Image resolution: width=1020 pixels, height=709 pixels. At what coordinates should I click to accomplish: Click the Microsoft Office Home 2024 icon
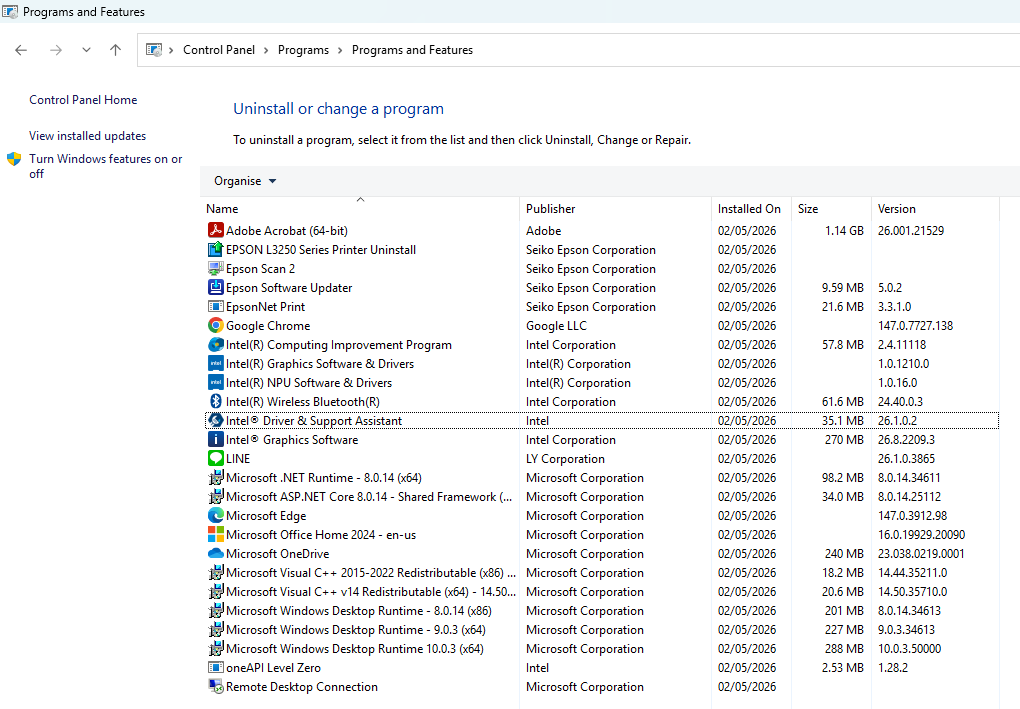coord(215,534)
